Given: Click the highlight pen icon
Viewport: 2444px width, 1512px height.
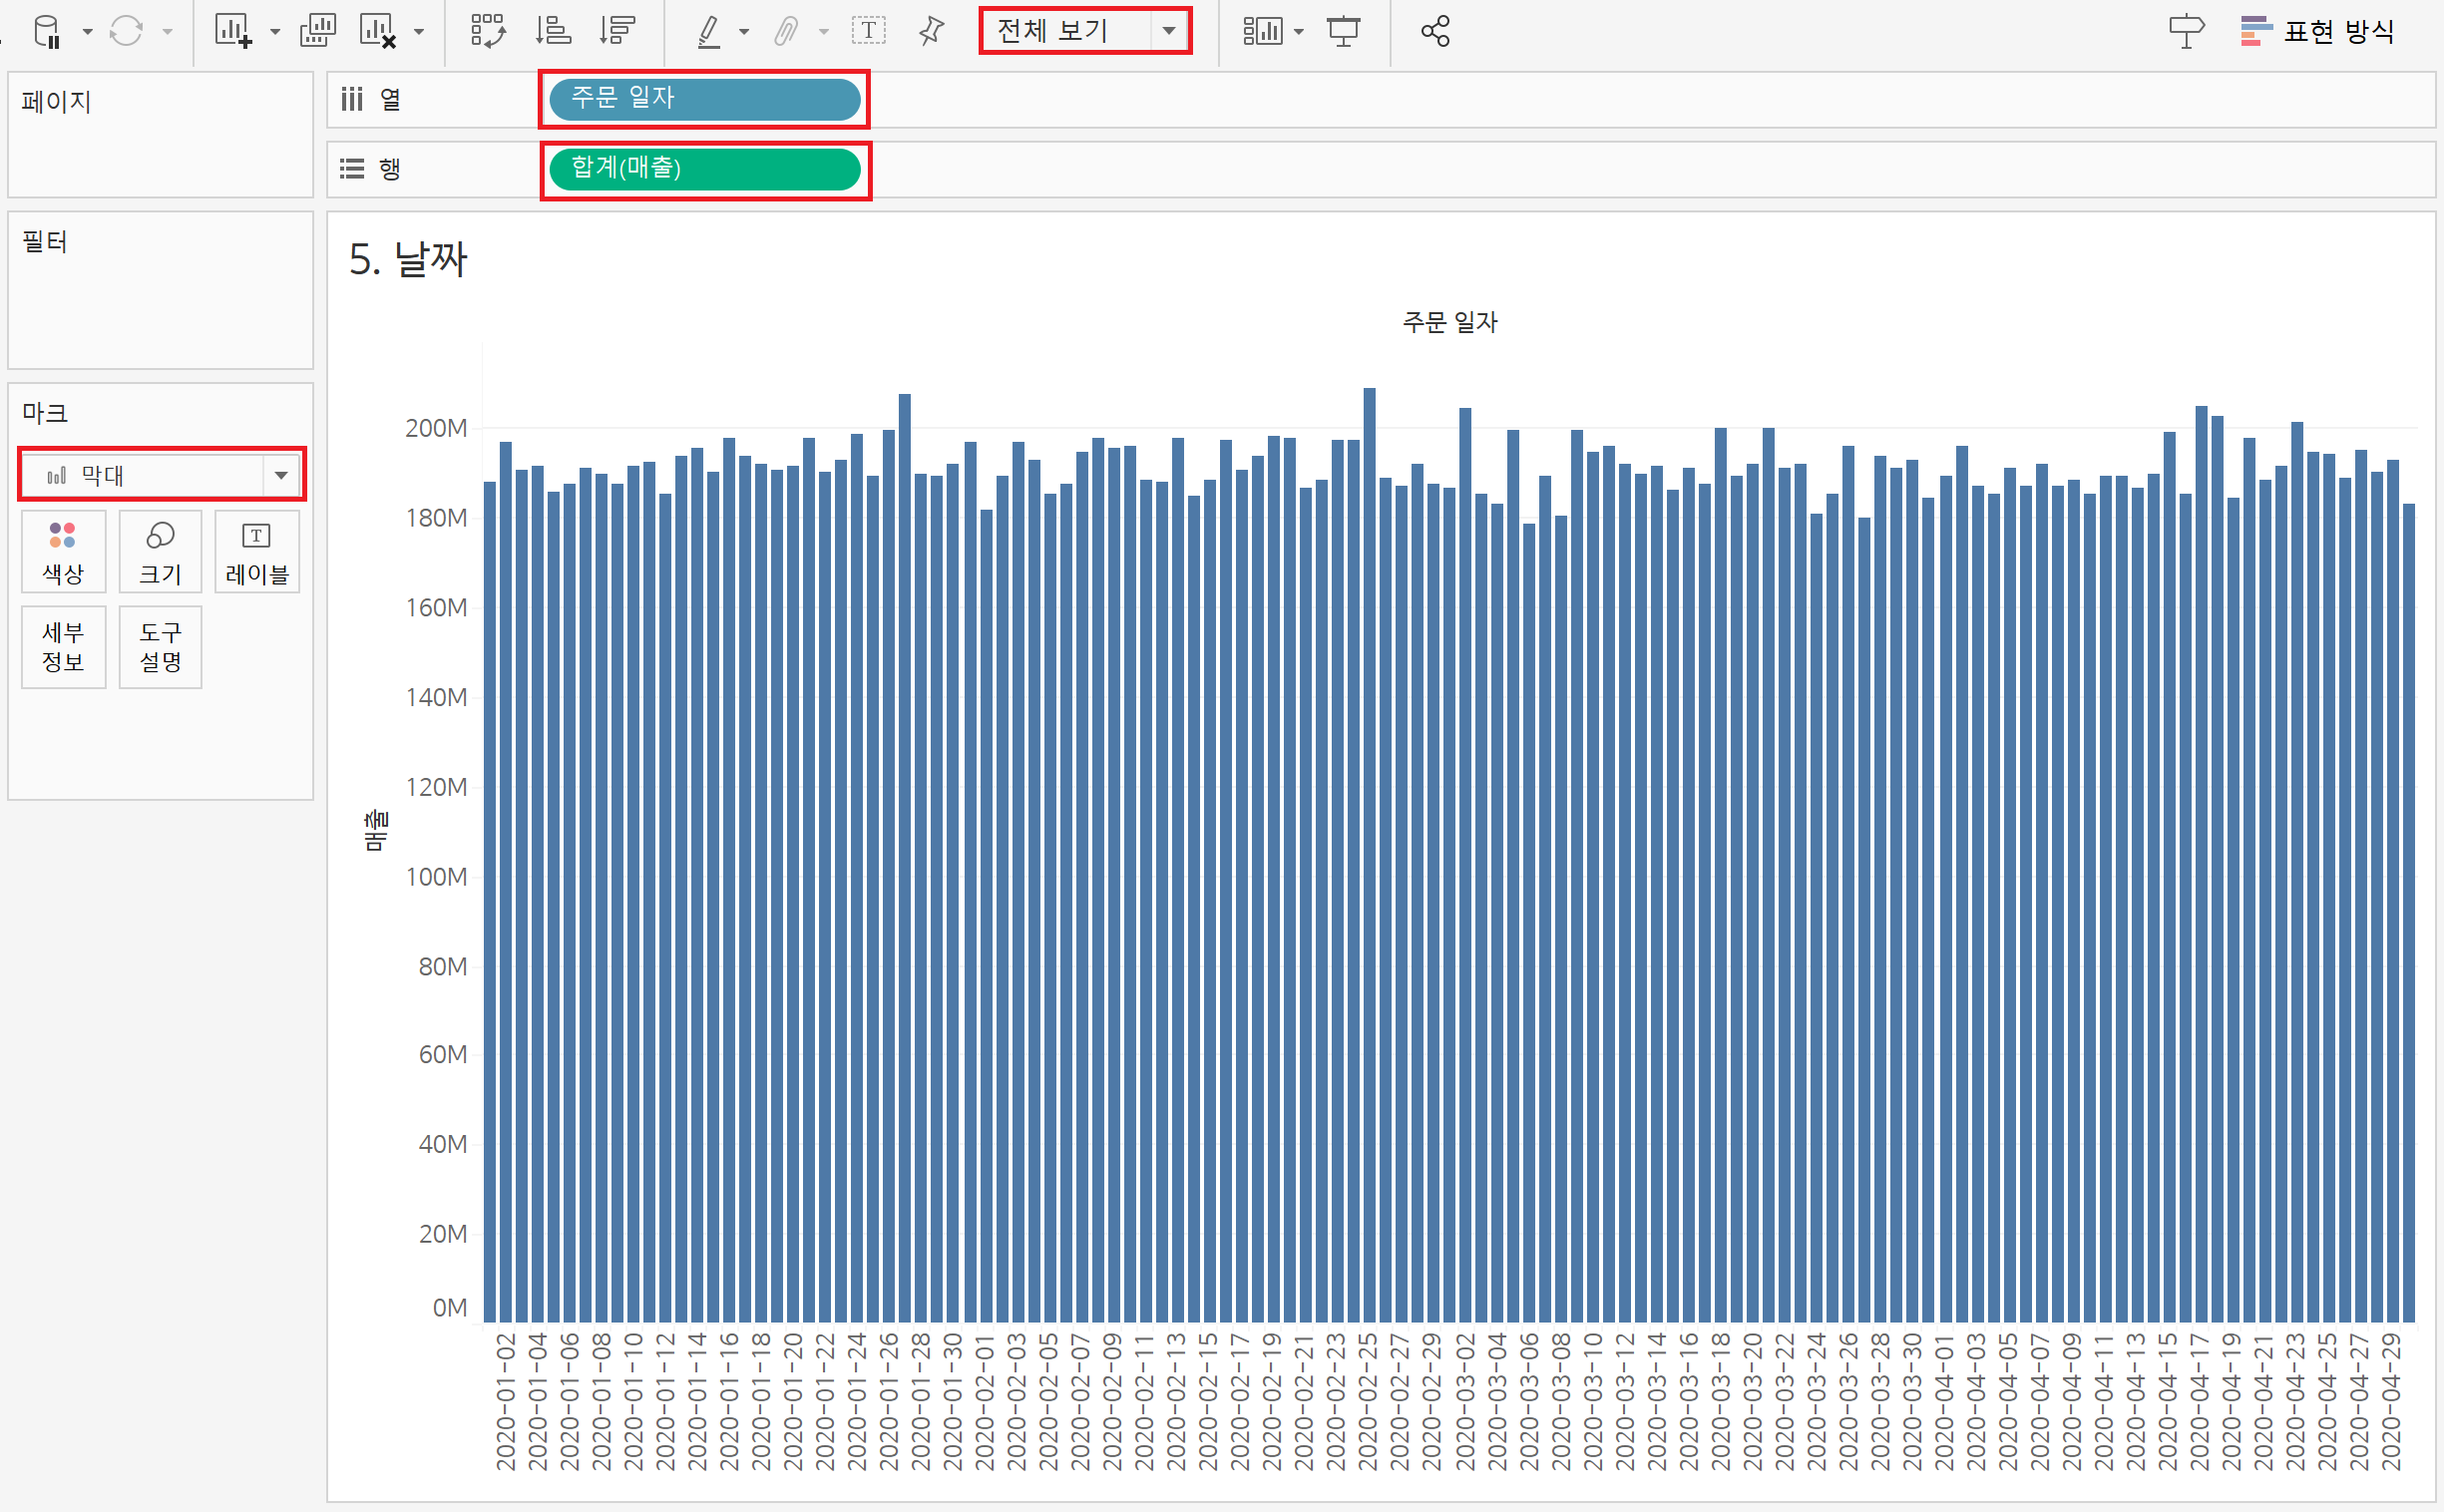Looking at the screenshot, I should (709, 31).
